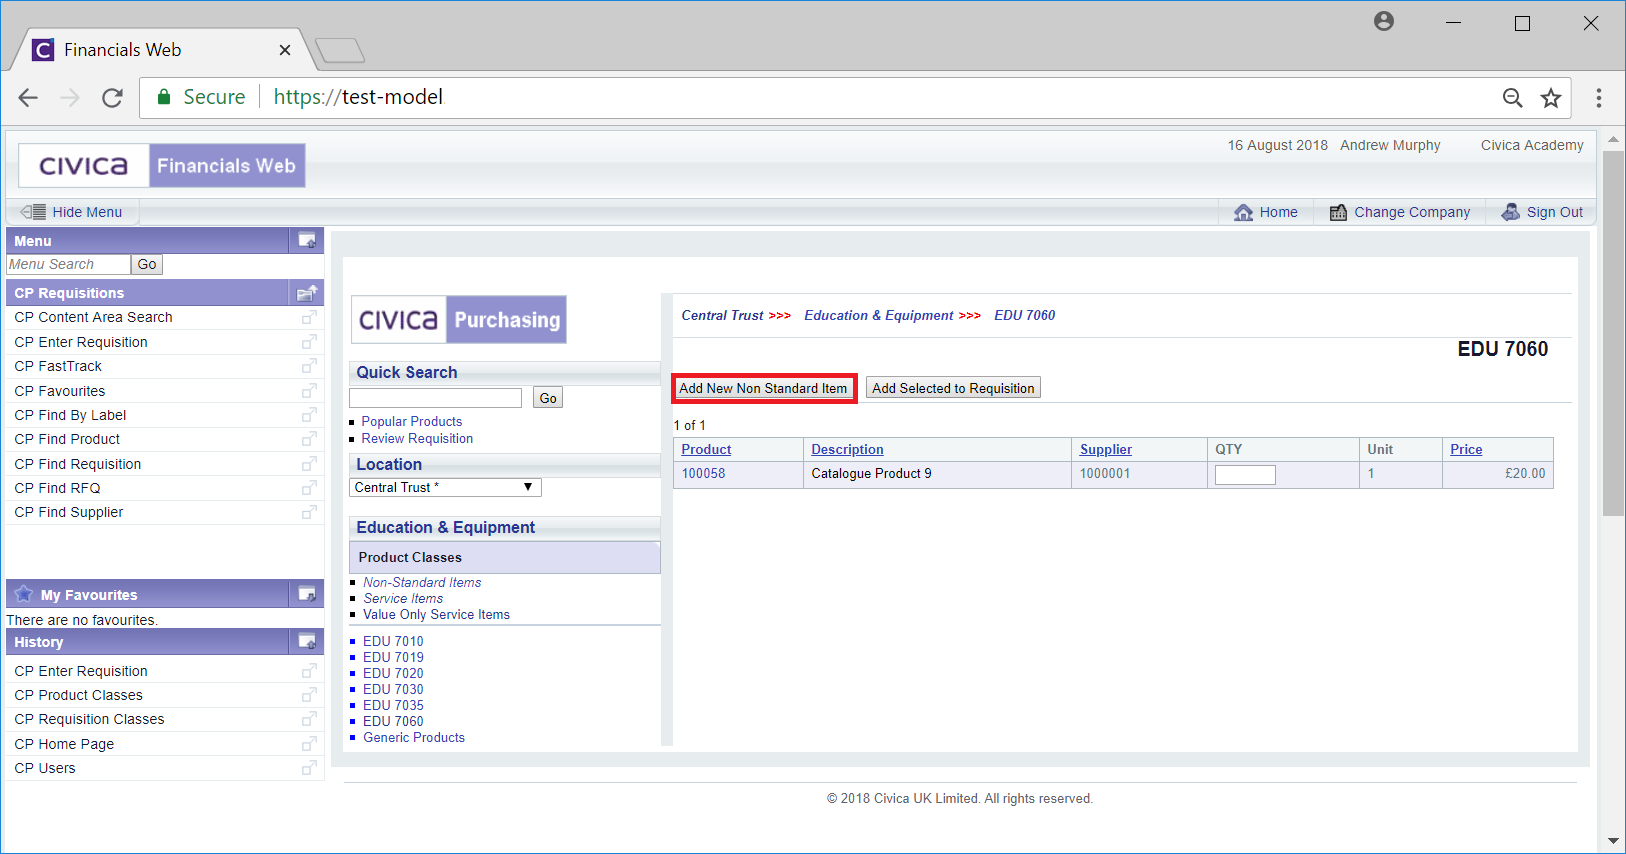Open CP Content Area Search
The image size is (1626, 854).
tap(93, 317)
